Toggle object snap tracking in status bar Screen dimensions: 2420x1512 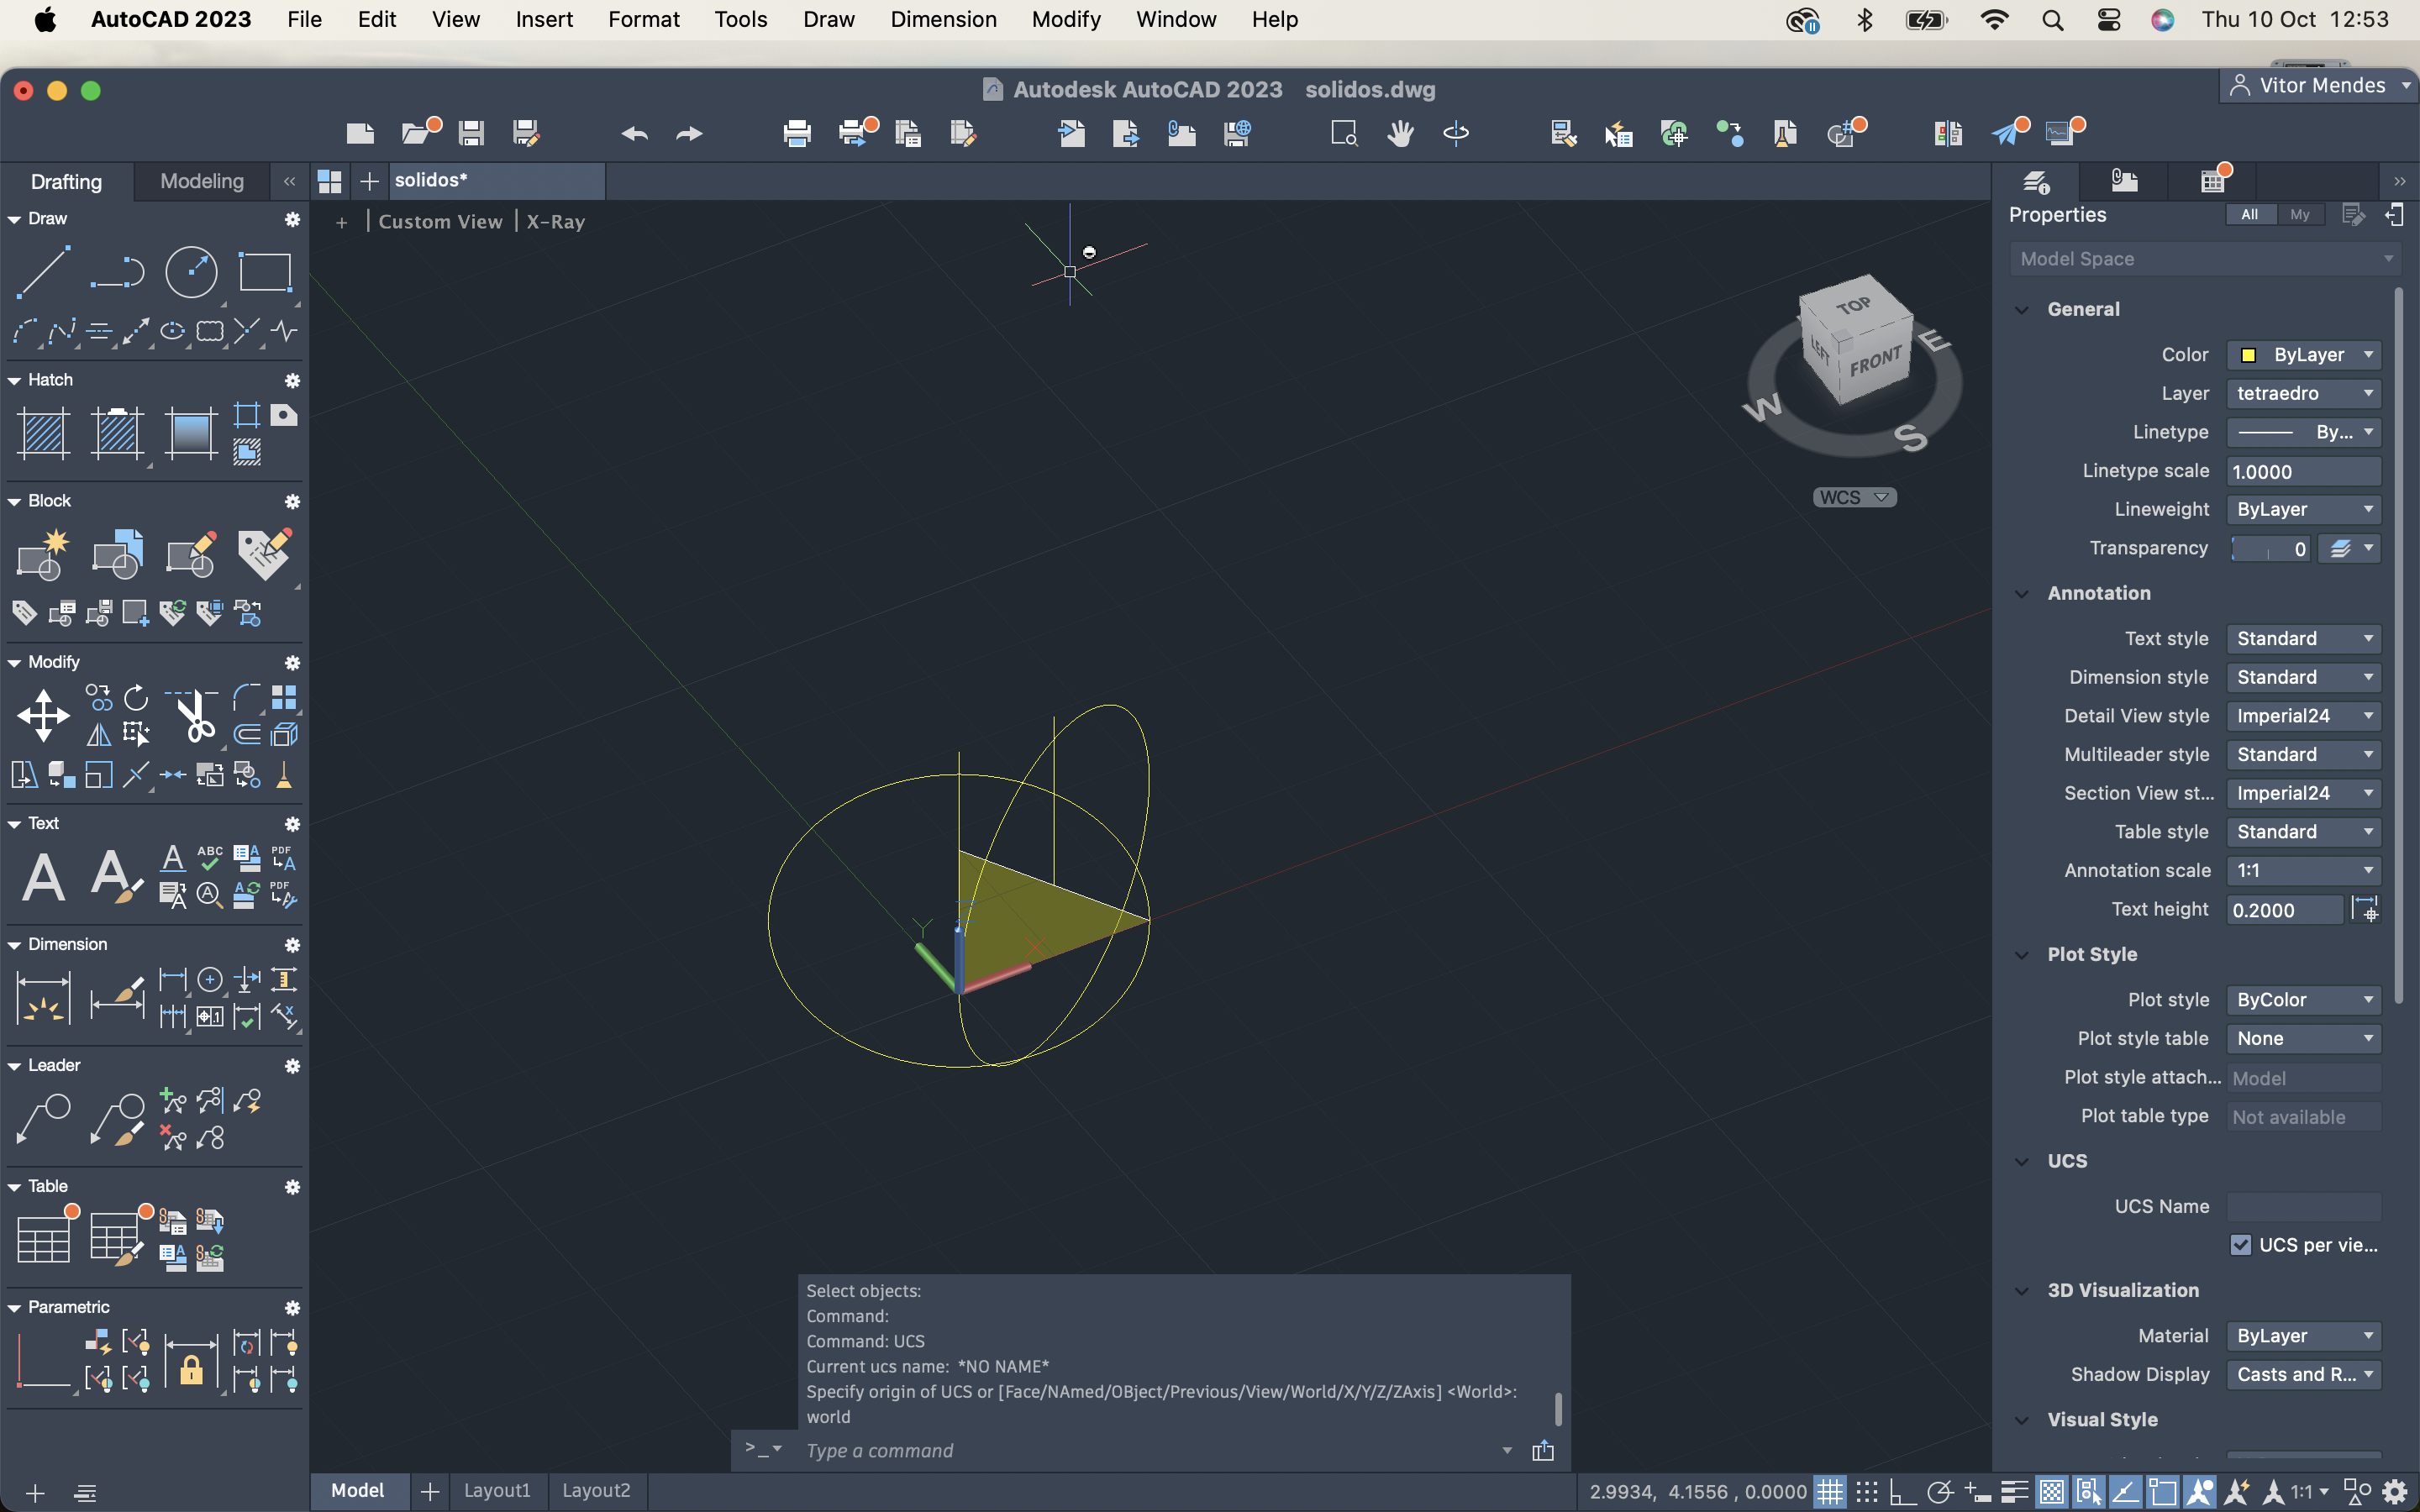pos(2125,1491)
